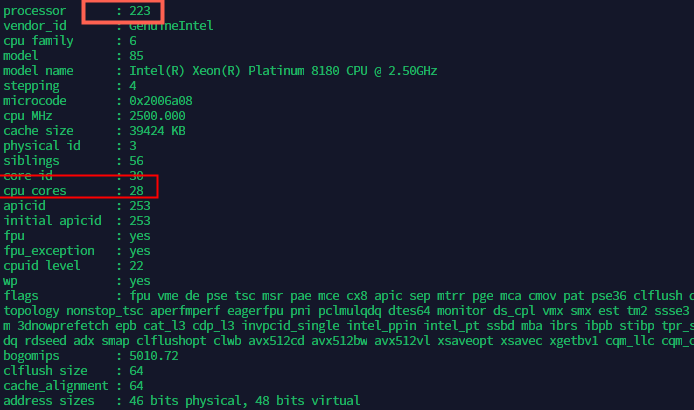Click the cpu MHz value 2500.000

click(157, 116)
